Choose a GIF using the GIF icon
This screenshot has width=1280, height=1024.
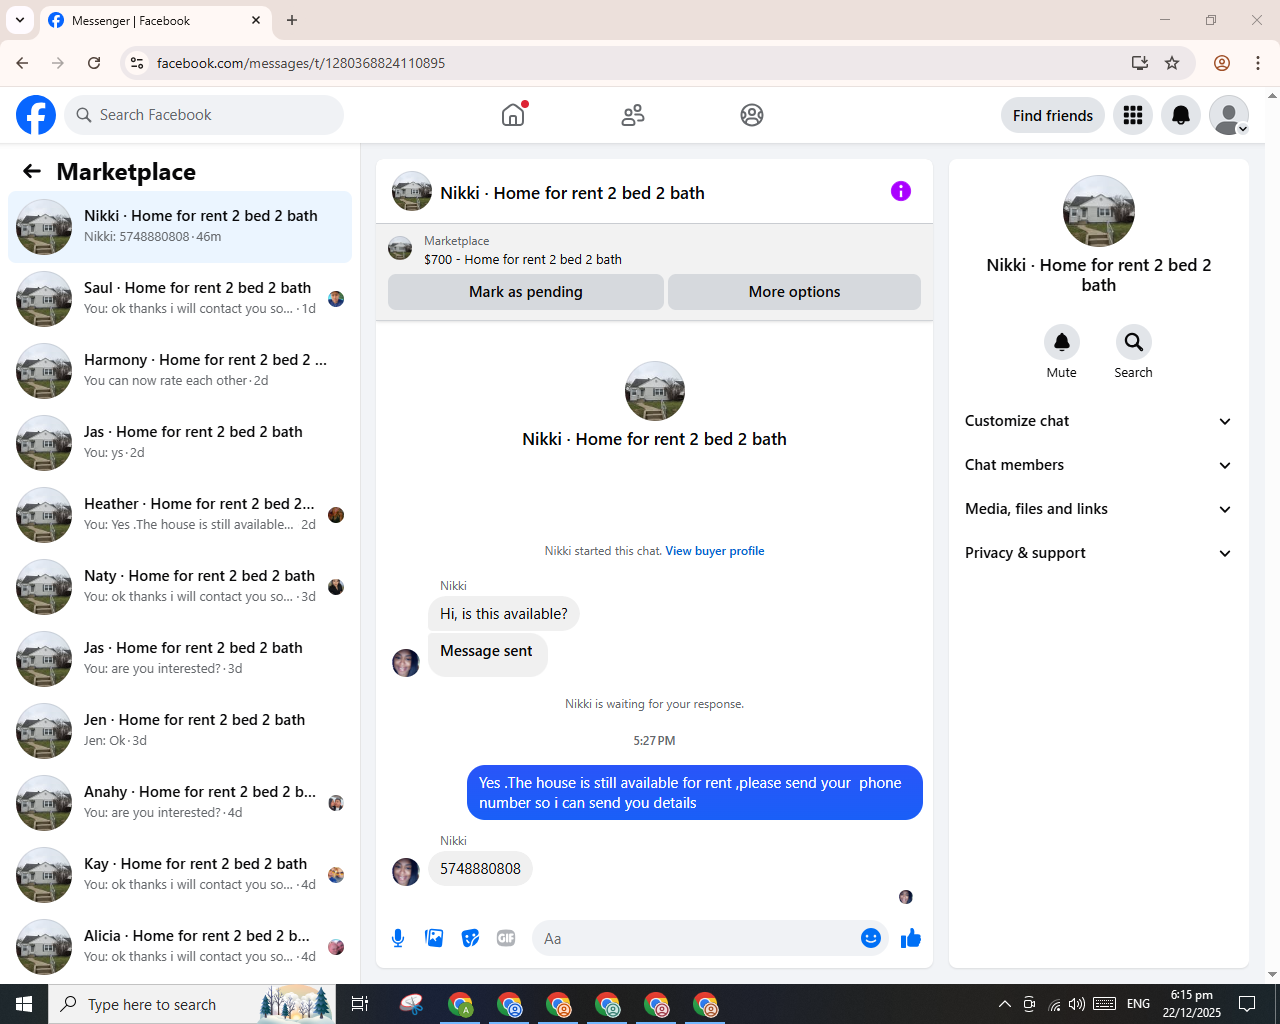tap(506, 938)
